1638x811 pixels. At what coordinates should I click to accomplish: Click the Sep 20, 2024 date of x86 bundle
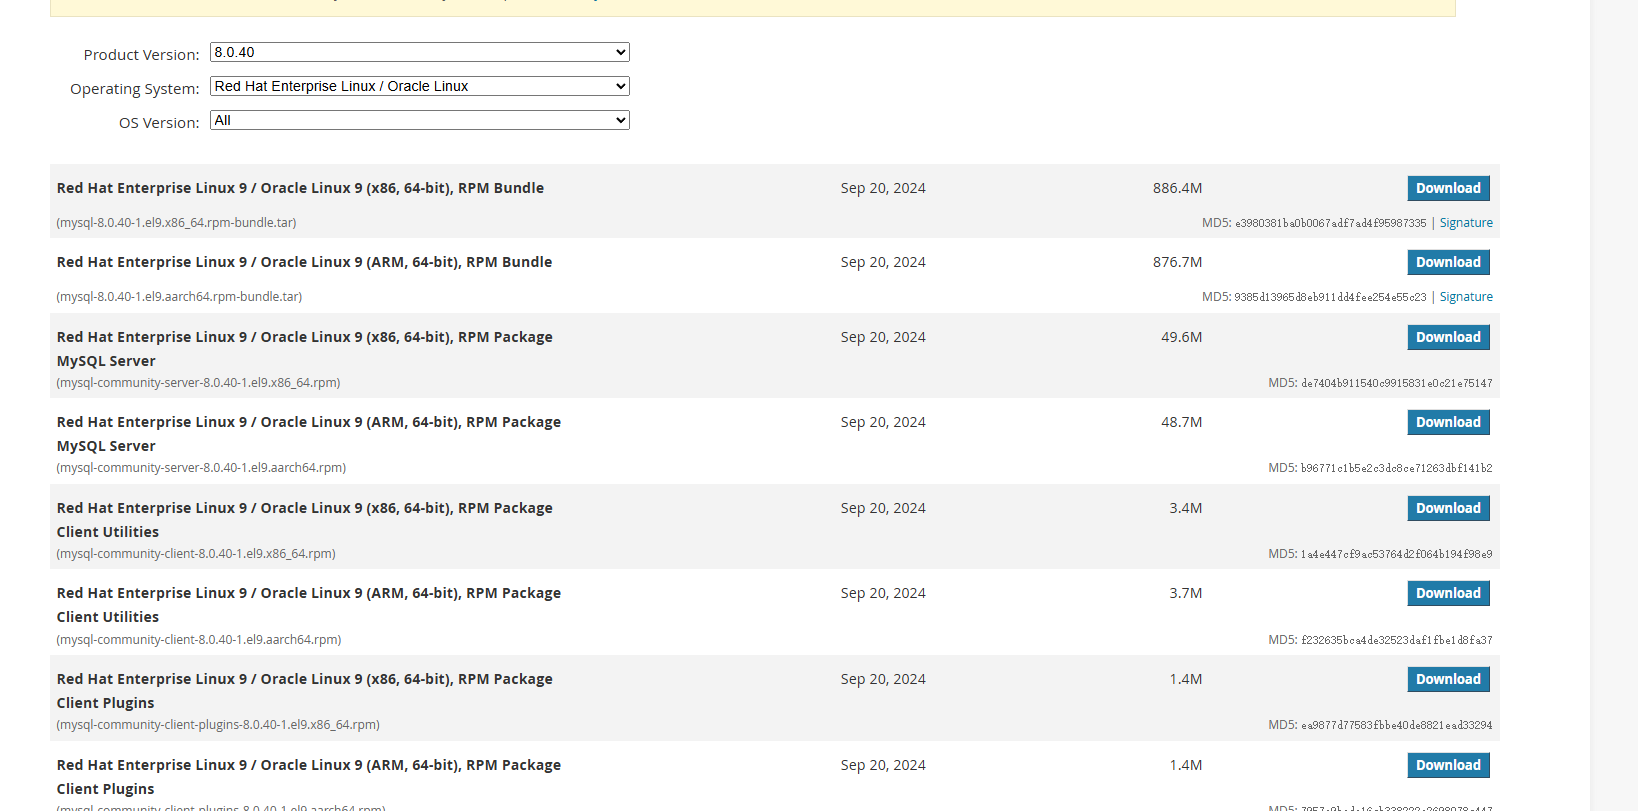pos(883,188)
